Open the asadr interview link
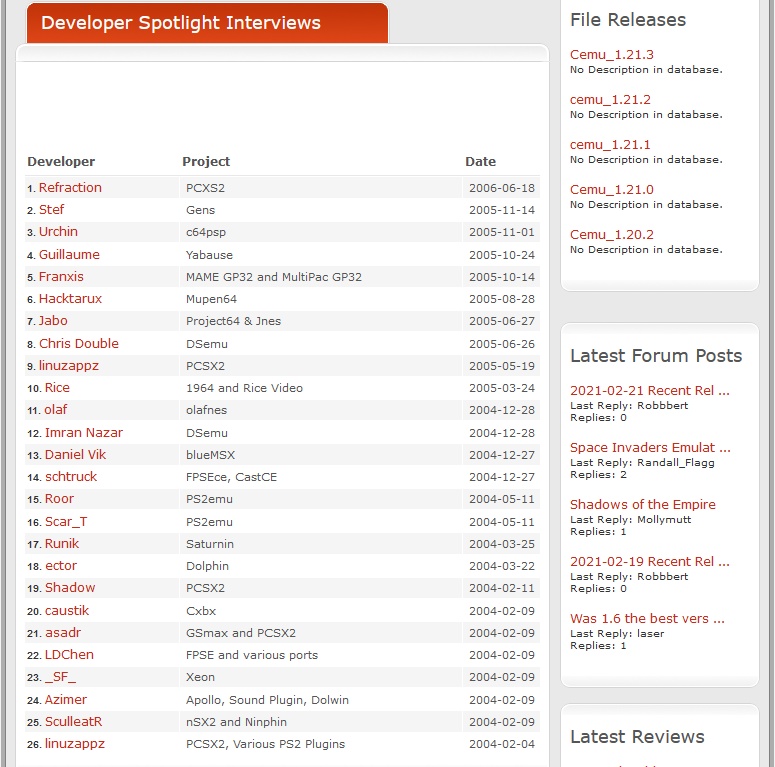The image size is (775, 767). [x=63, y=633]
